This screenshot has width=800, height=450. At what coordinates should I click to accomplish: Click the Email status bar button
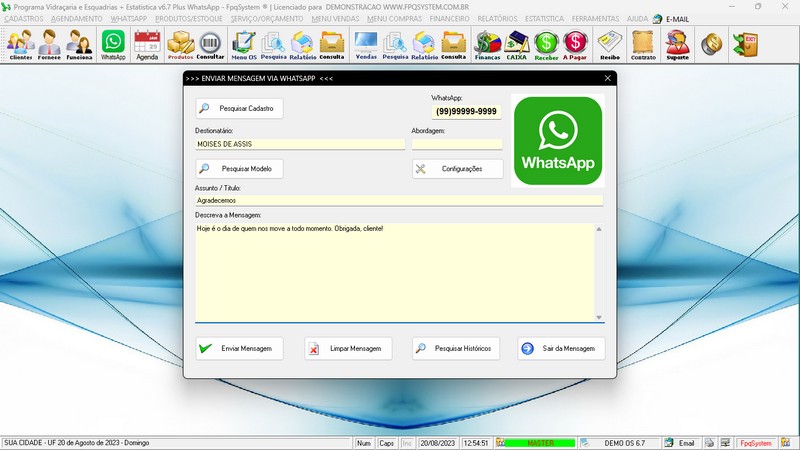681,443
